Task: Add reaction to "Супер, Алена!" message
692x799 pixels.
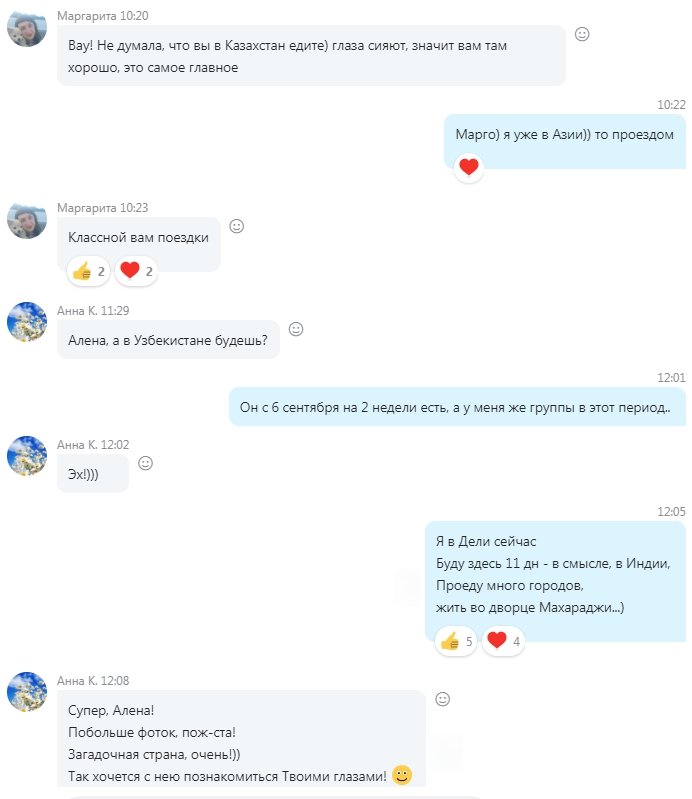Action: point(443,699)
